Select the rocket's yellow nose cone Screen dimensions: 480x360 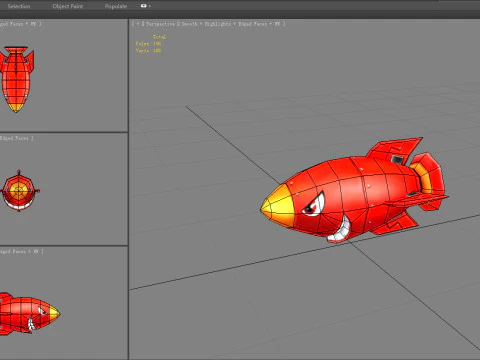point(278,207)
